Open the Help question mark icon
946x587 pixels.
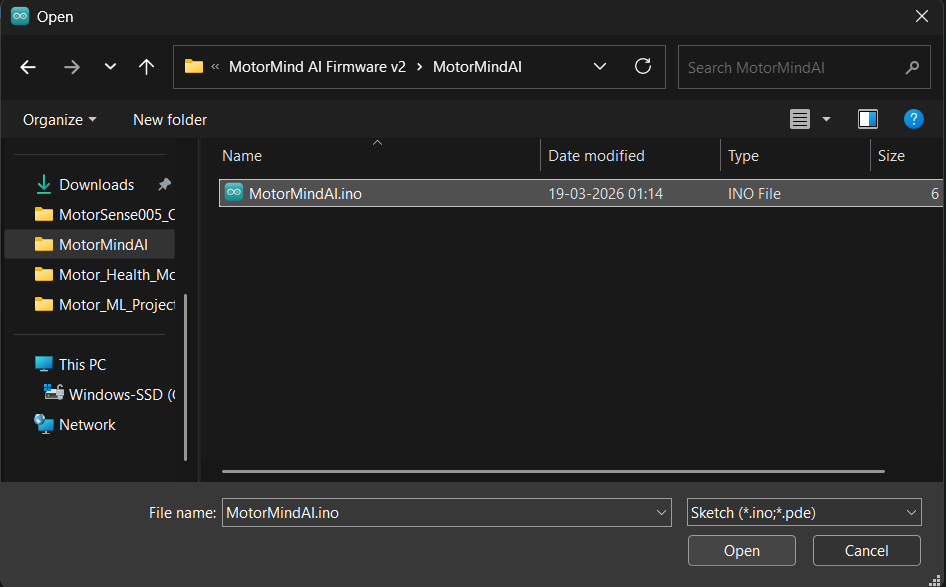coord(913,119)
